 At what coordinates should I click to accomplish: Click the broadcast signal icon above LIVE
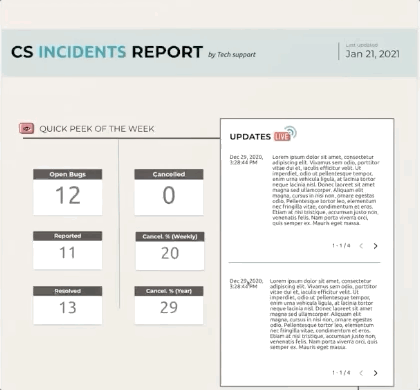pos(291,131)
